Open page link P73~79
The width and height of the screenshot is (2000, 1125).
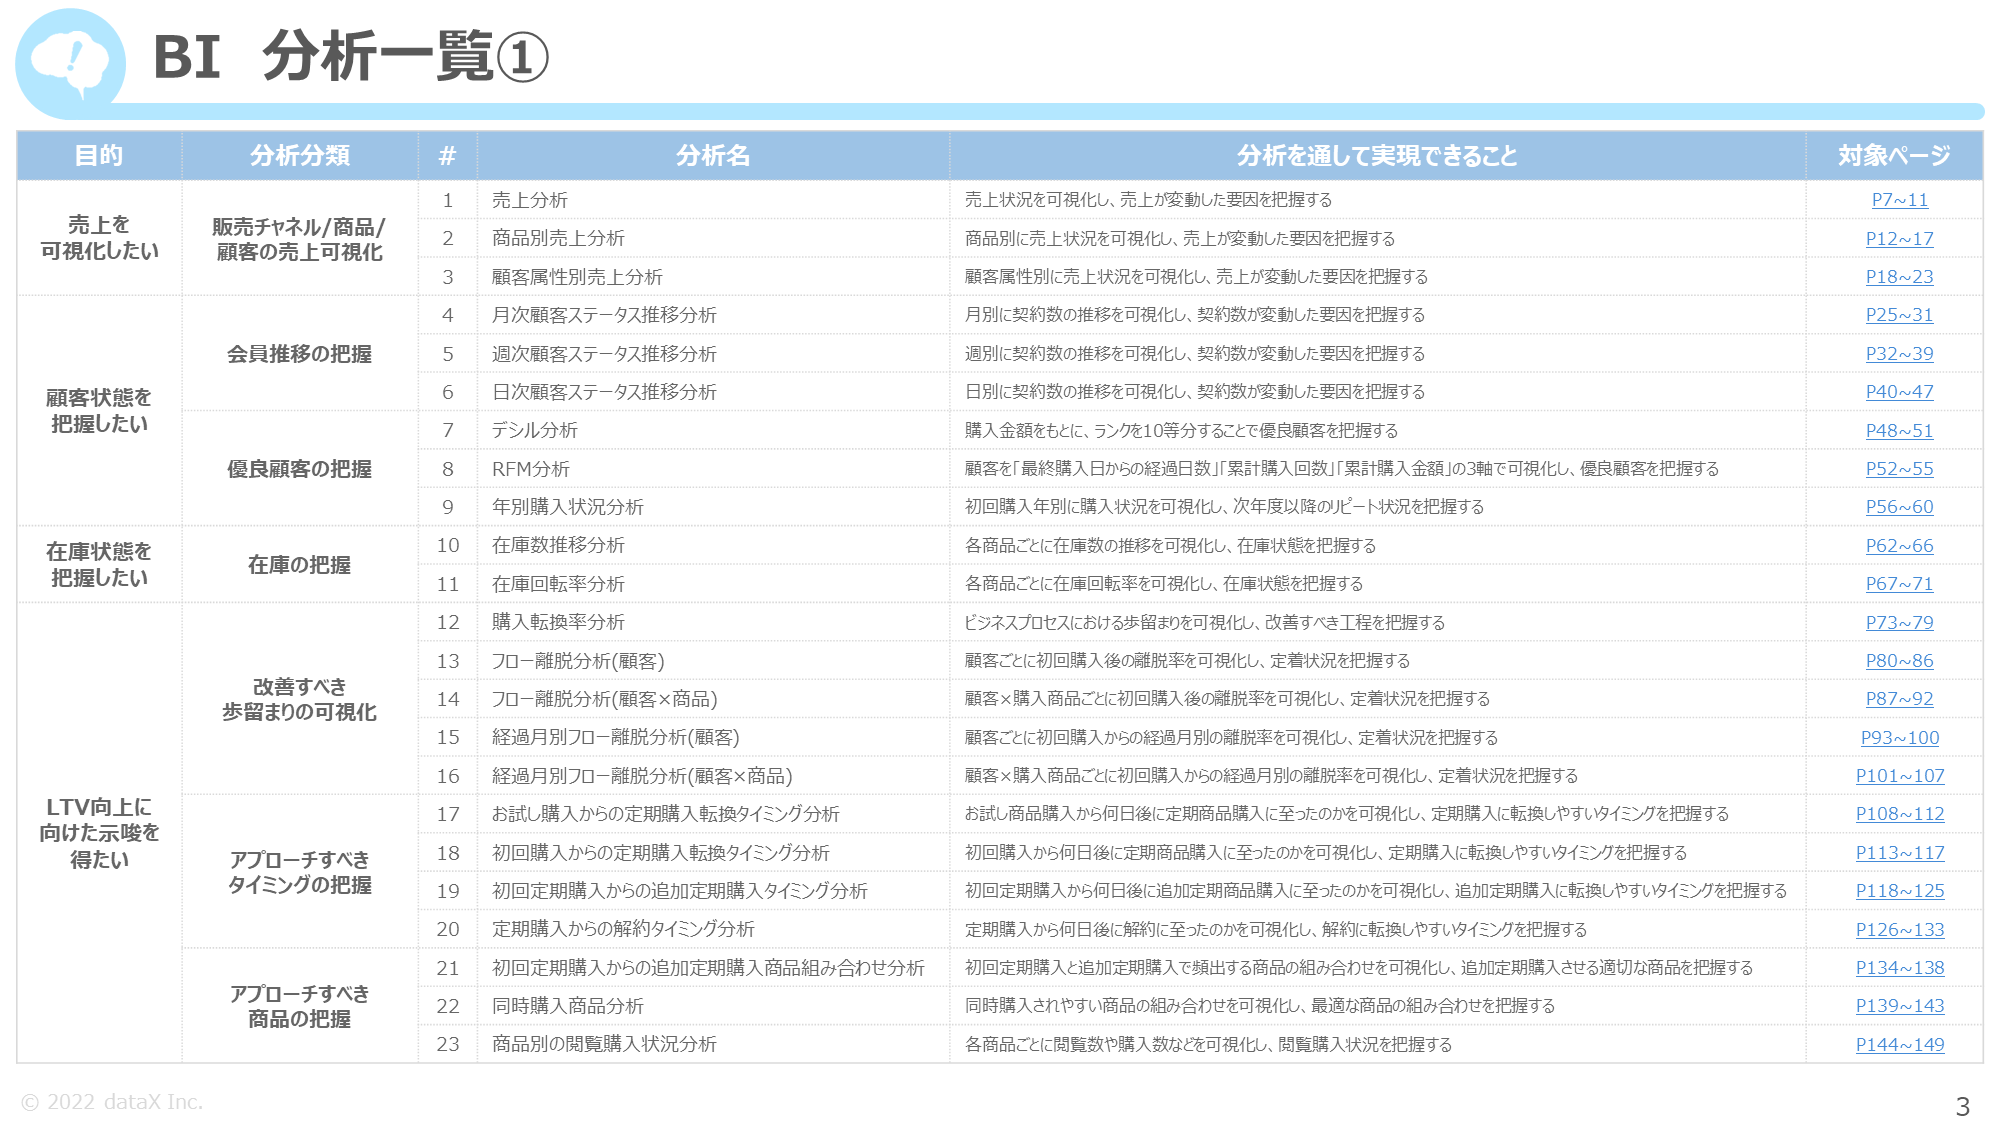click(x=1899, y=623)
